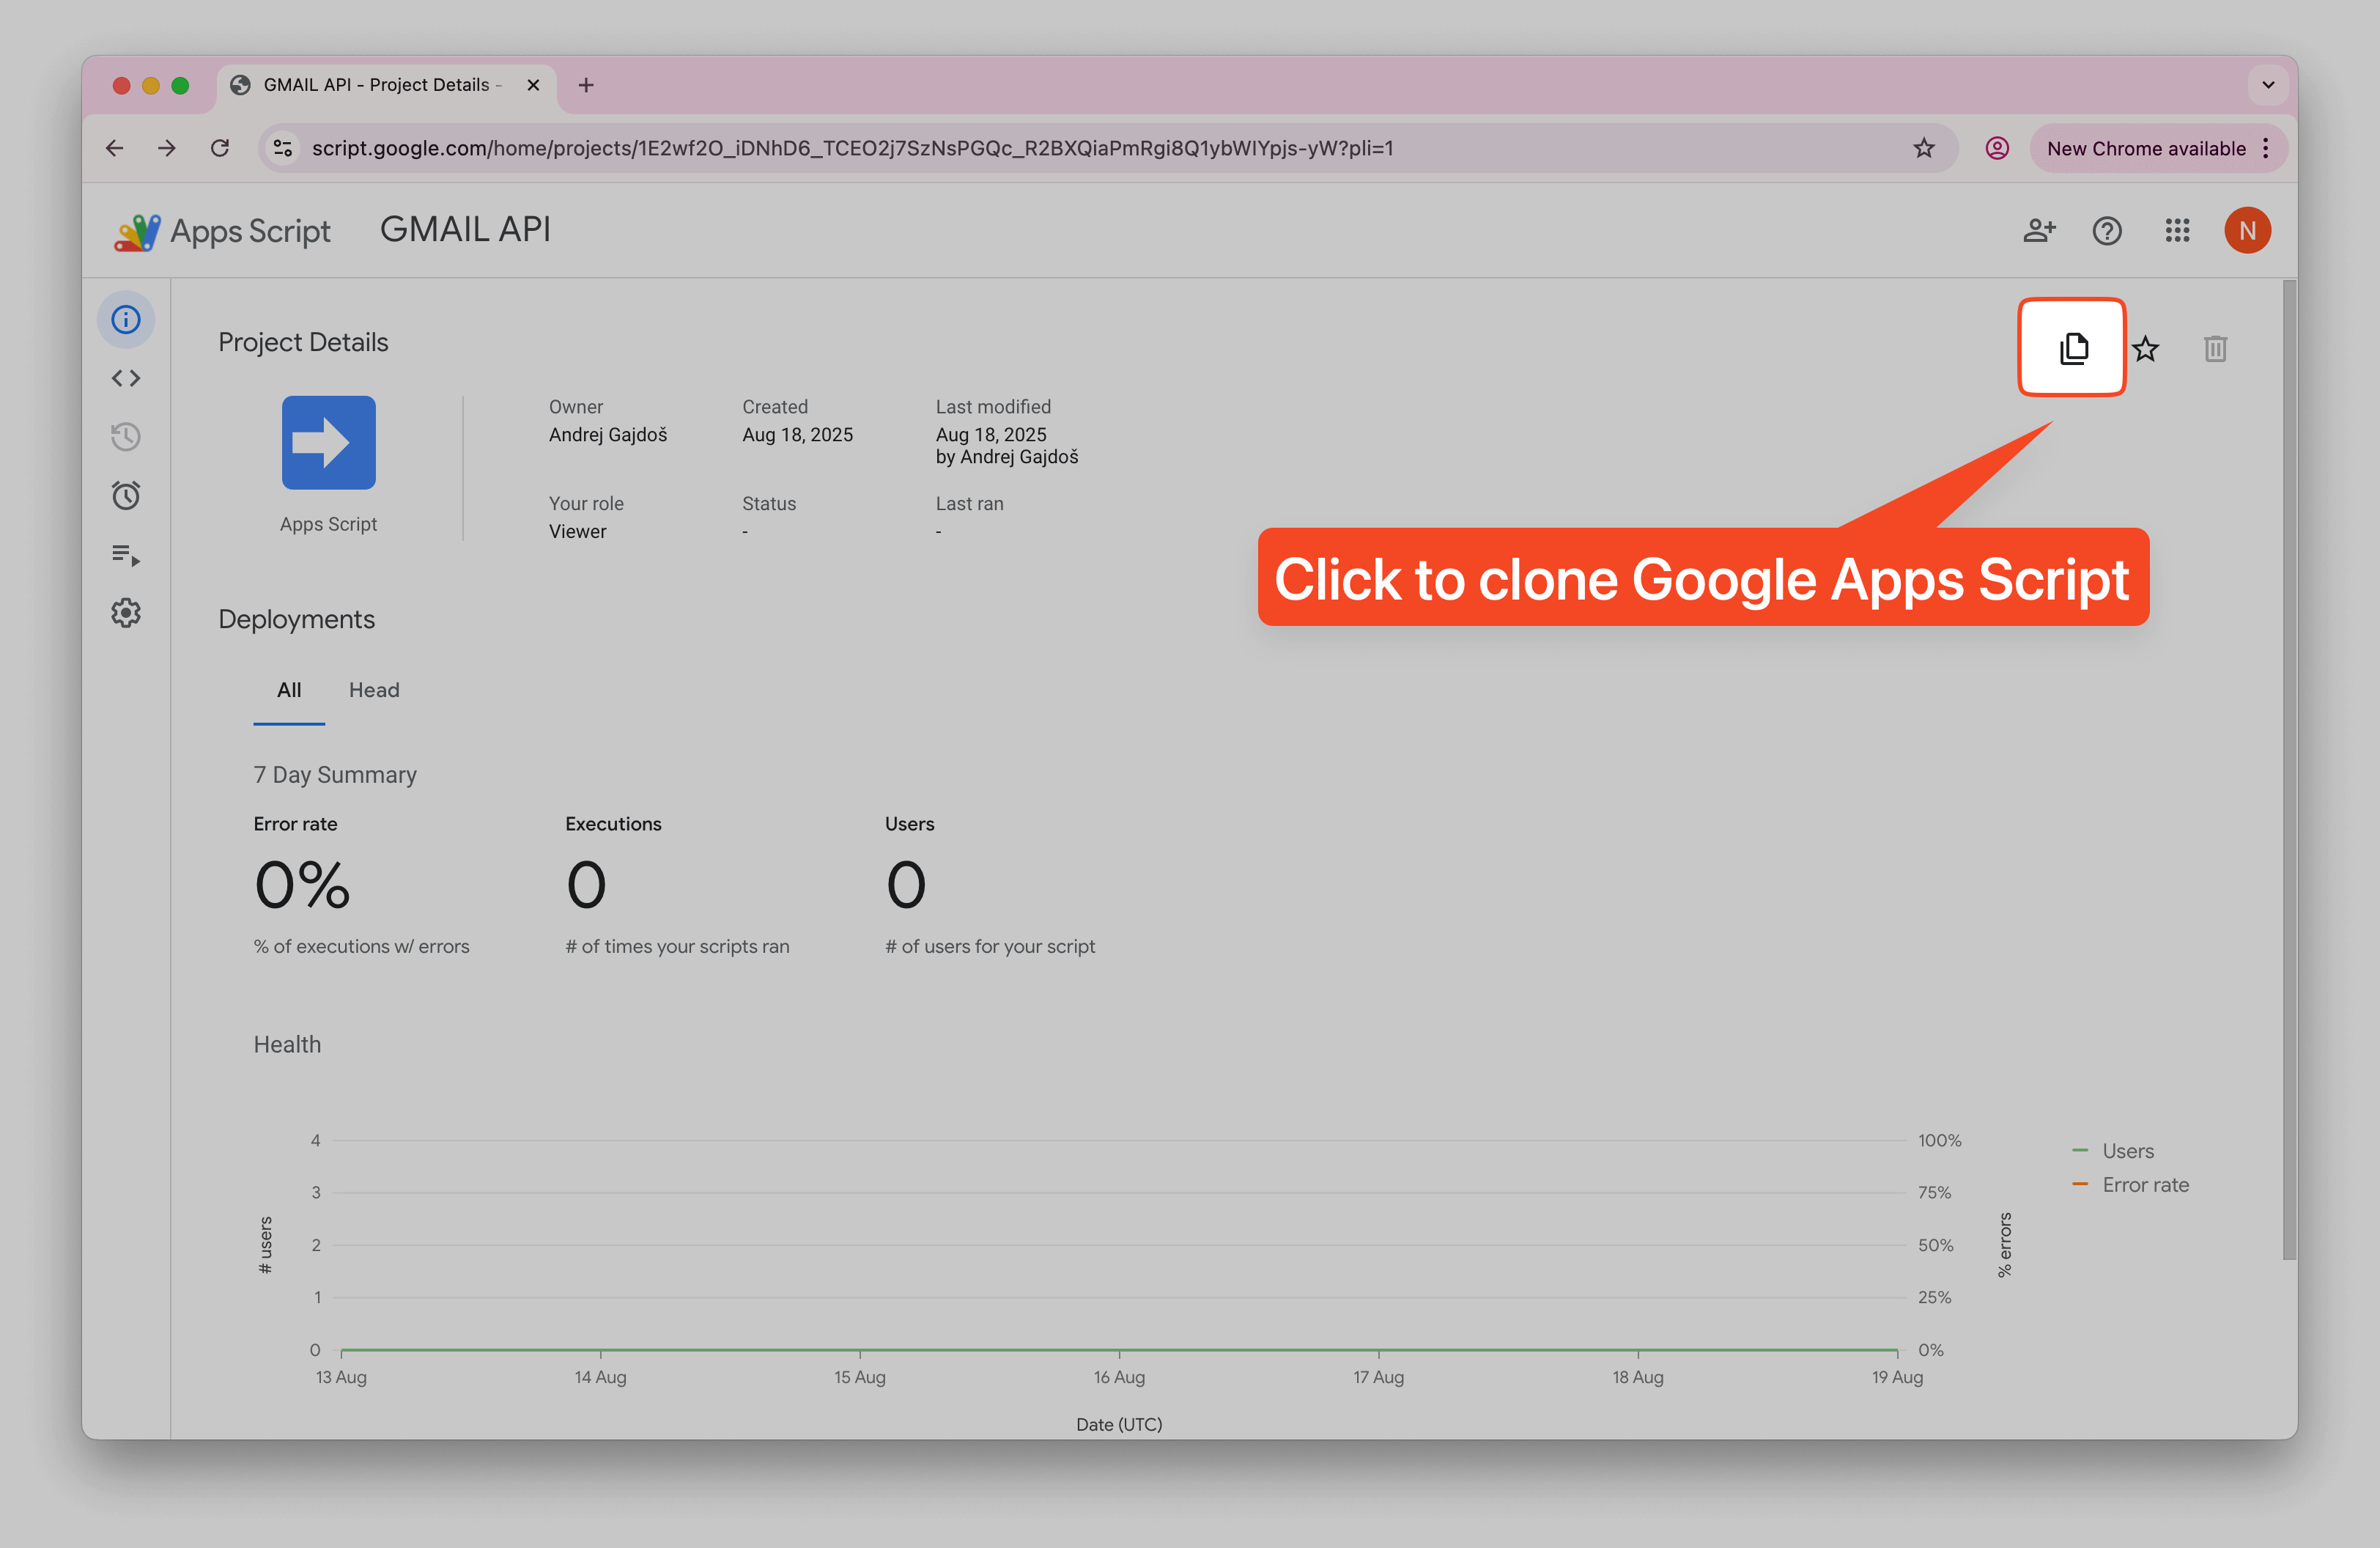Select the GMAIL API - Project Details tab
The image size is (2380, 1548).
[x=385, y=85]
